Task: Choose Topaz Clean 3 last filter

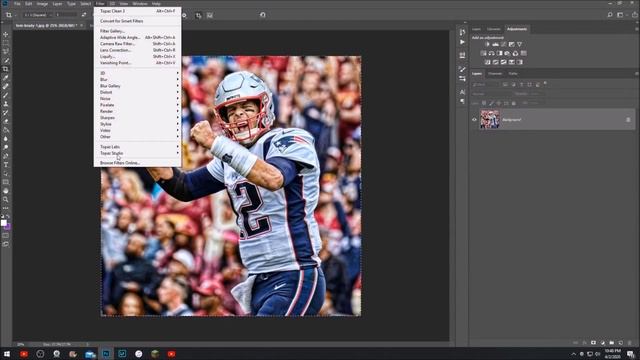Action: 138,11
